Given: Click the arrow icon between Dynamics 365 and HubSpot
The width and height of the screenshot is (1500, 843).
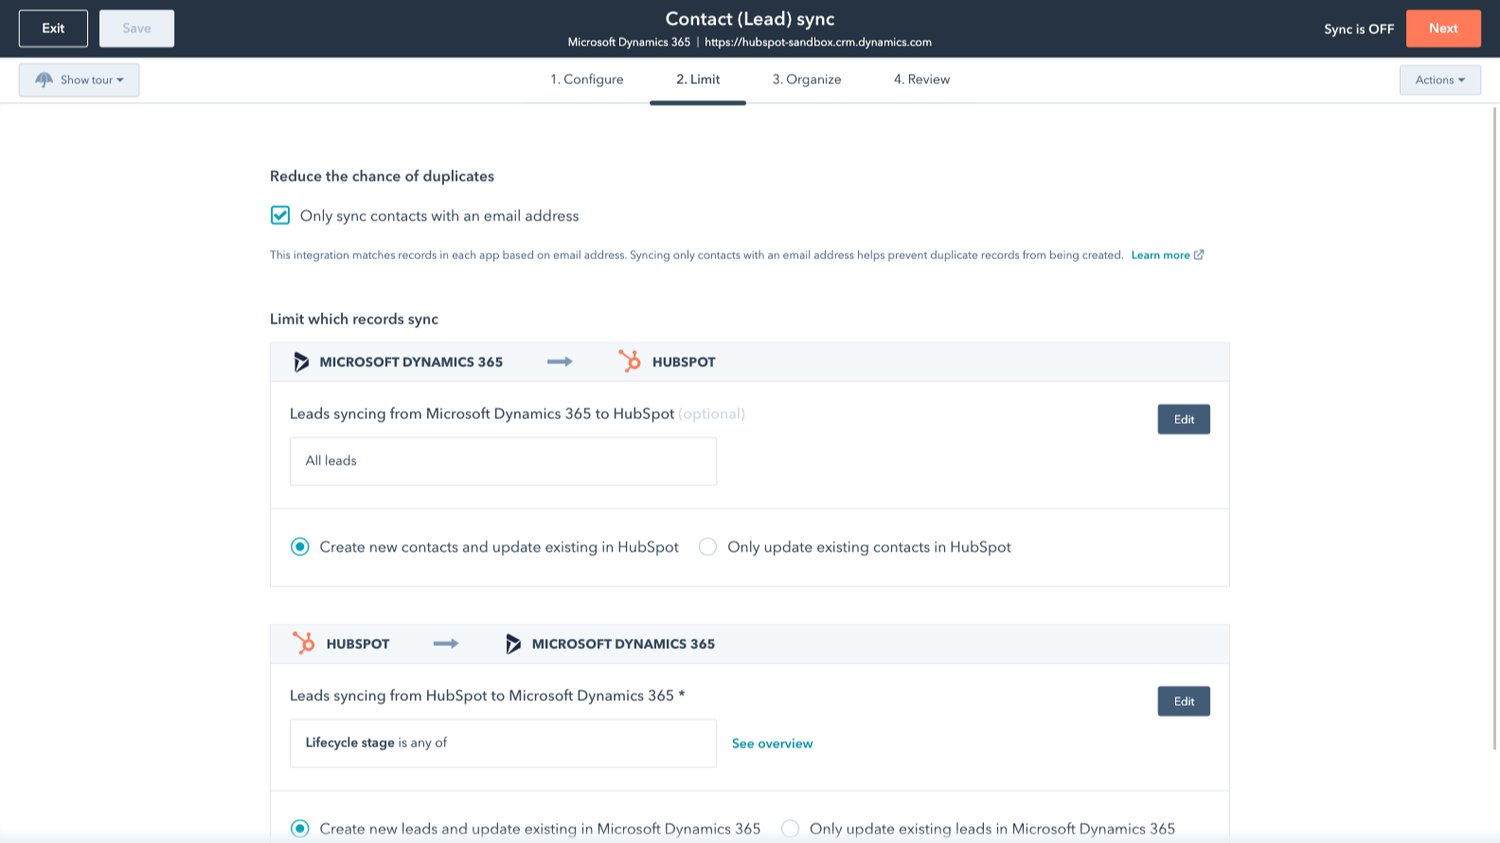Looking at the screenshot, I should (x=558, y=362).
